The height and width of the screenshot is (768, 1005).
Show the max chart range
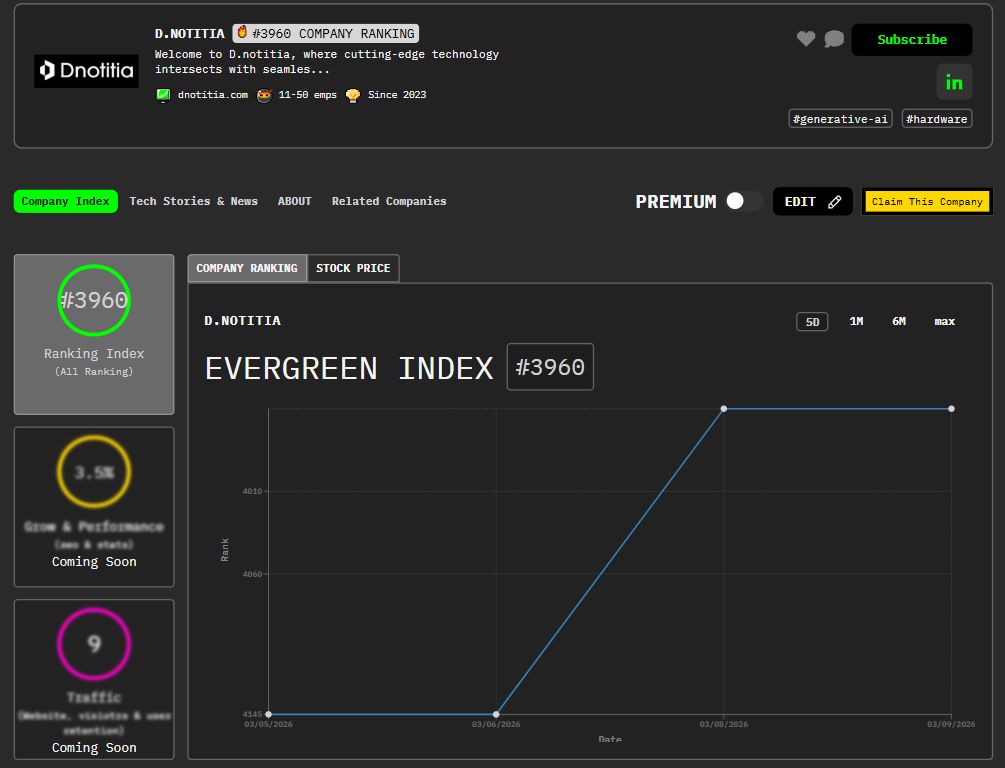click(944, 321)
